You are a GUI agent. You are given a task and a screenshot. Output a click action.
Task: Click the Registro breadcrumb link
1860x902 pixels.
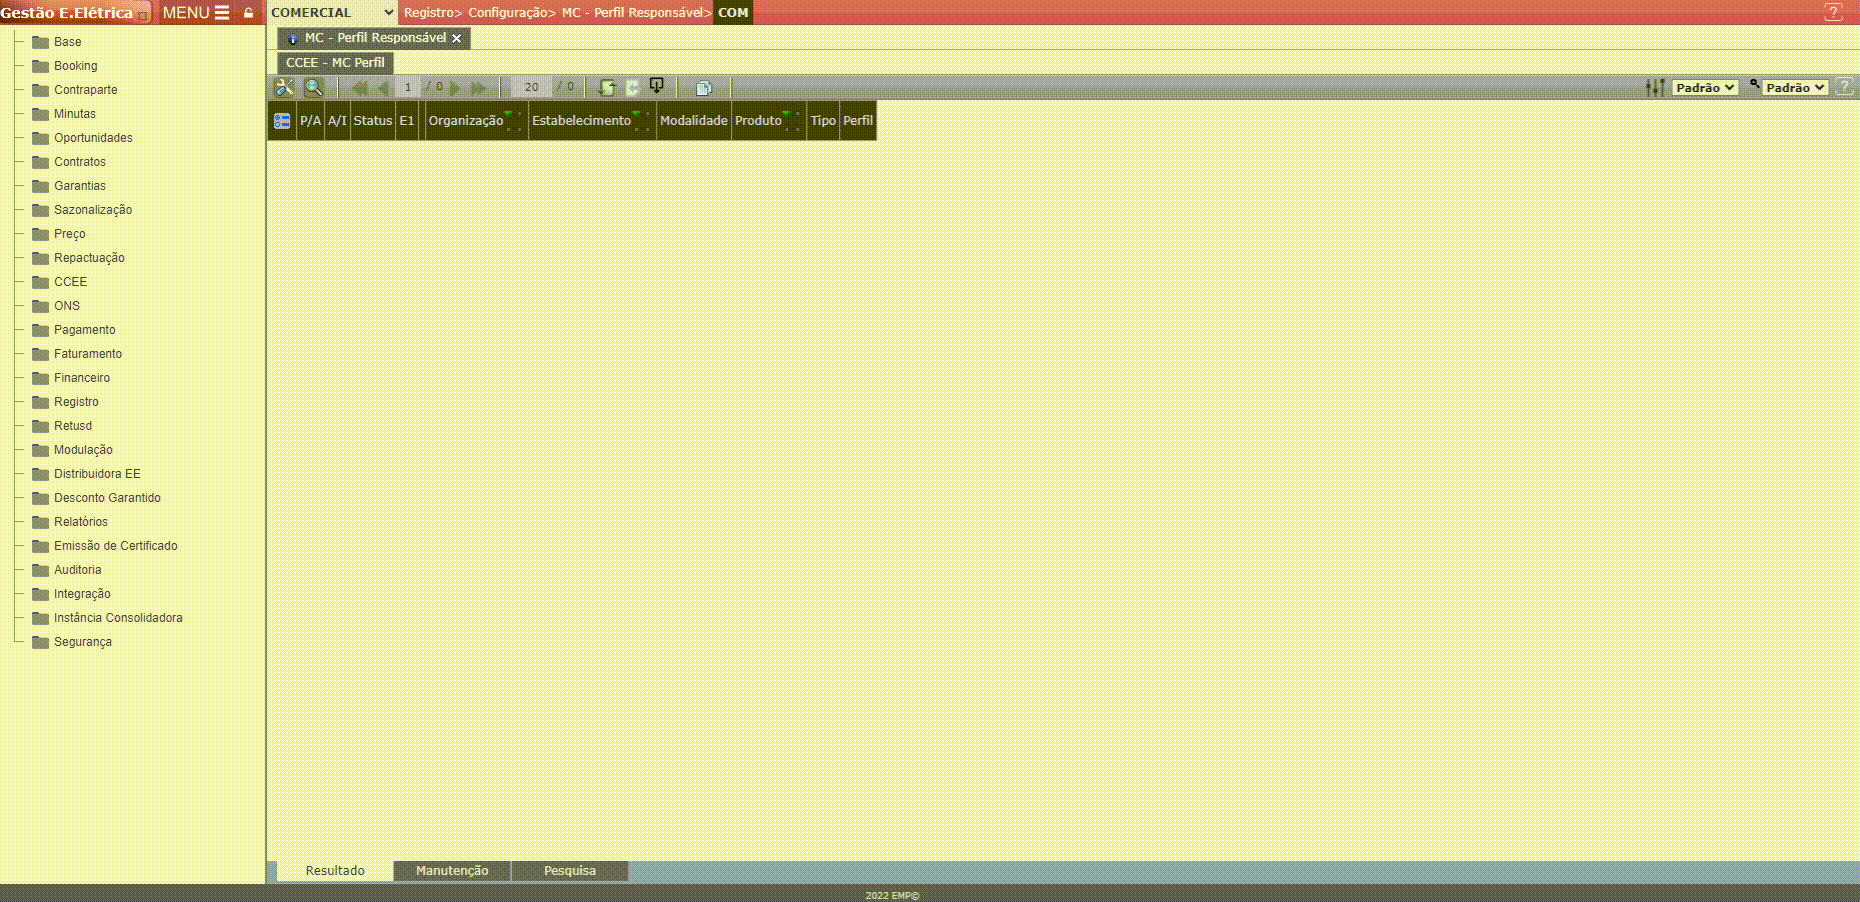(x=428, y=13)
